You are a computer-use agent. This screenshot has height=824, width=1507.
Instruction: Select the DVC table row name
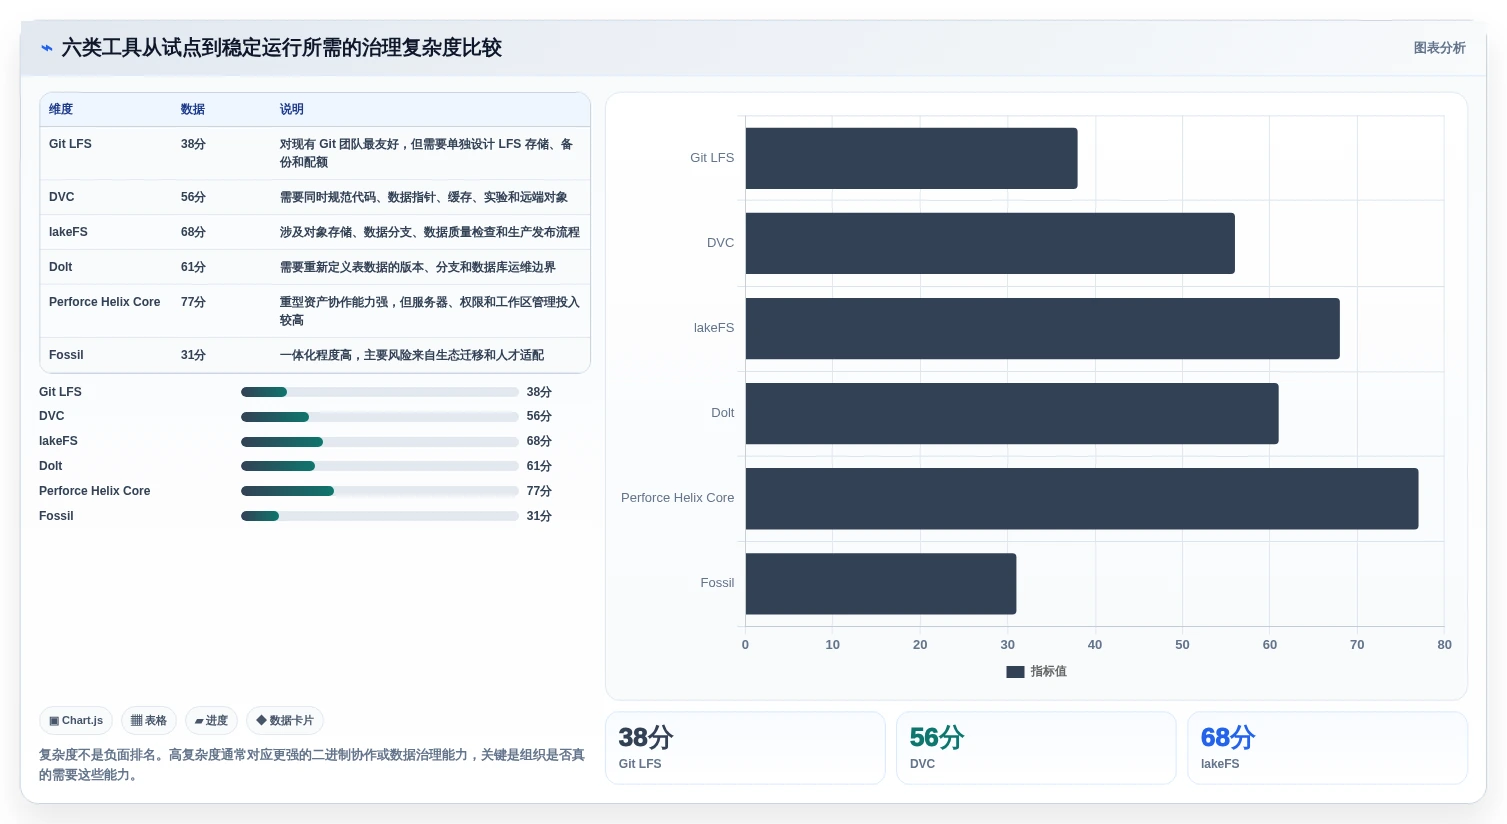62,197
